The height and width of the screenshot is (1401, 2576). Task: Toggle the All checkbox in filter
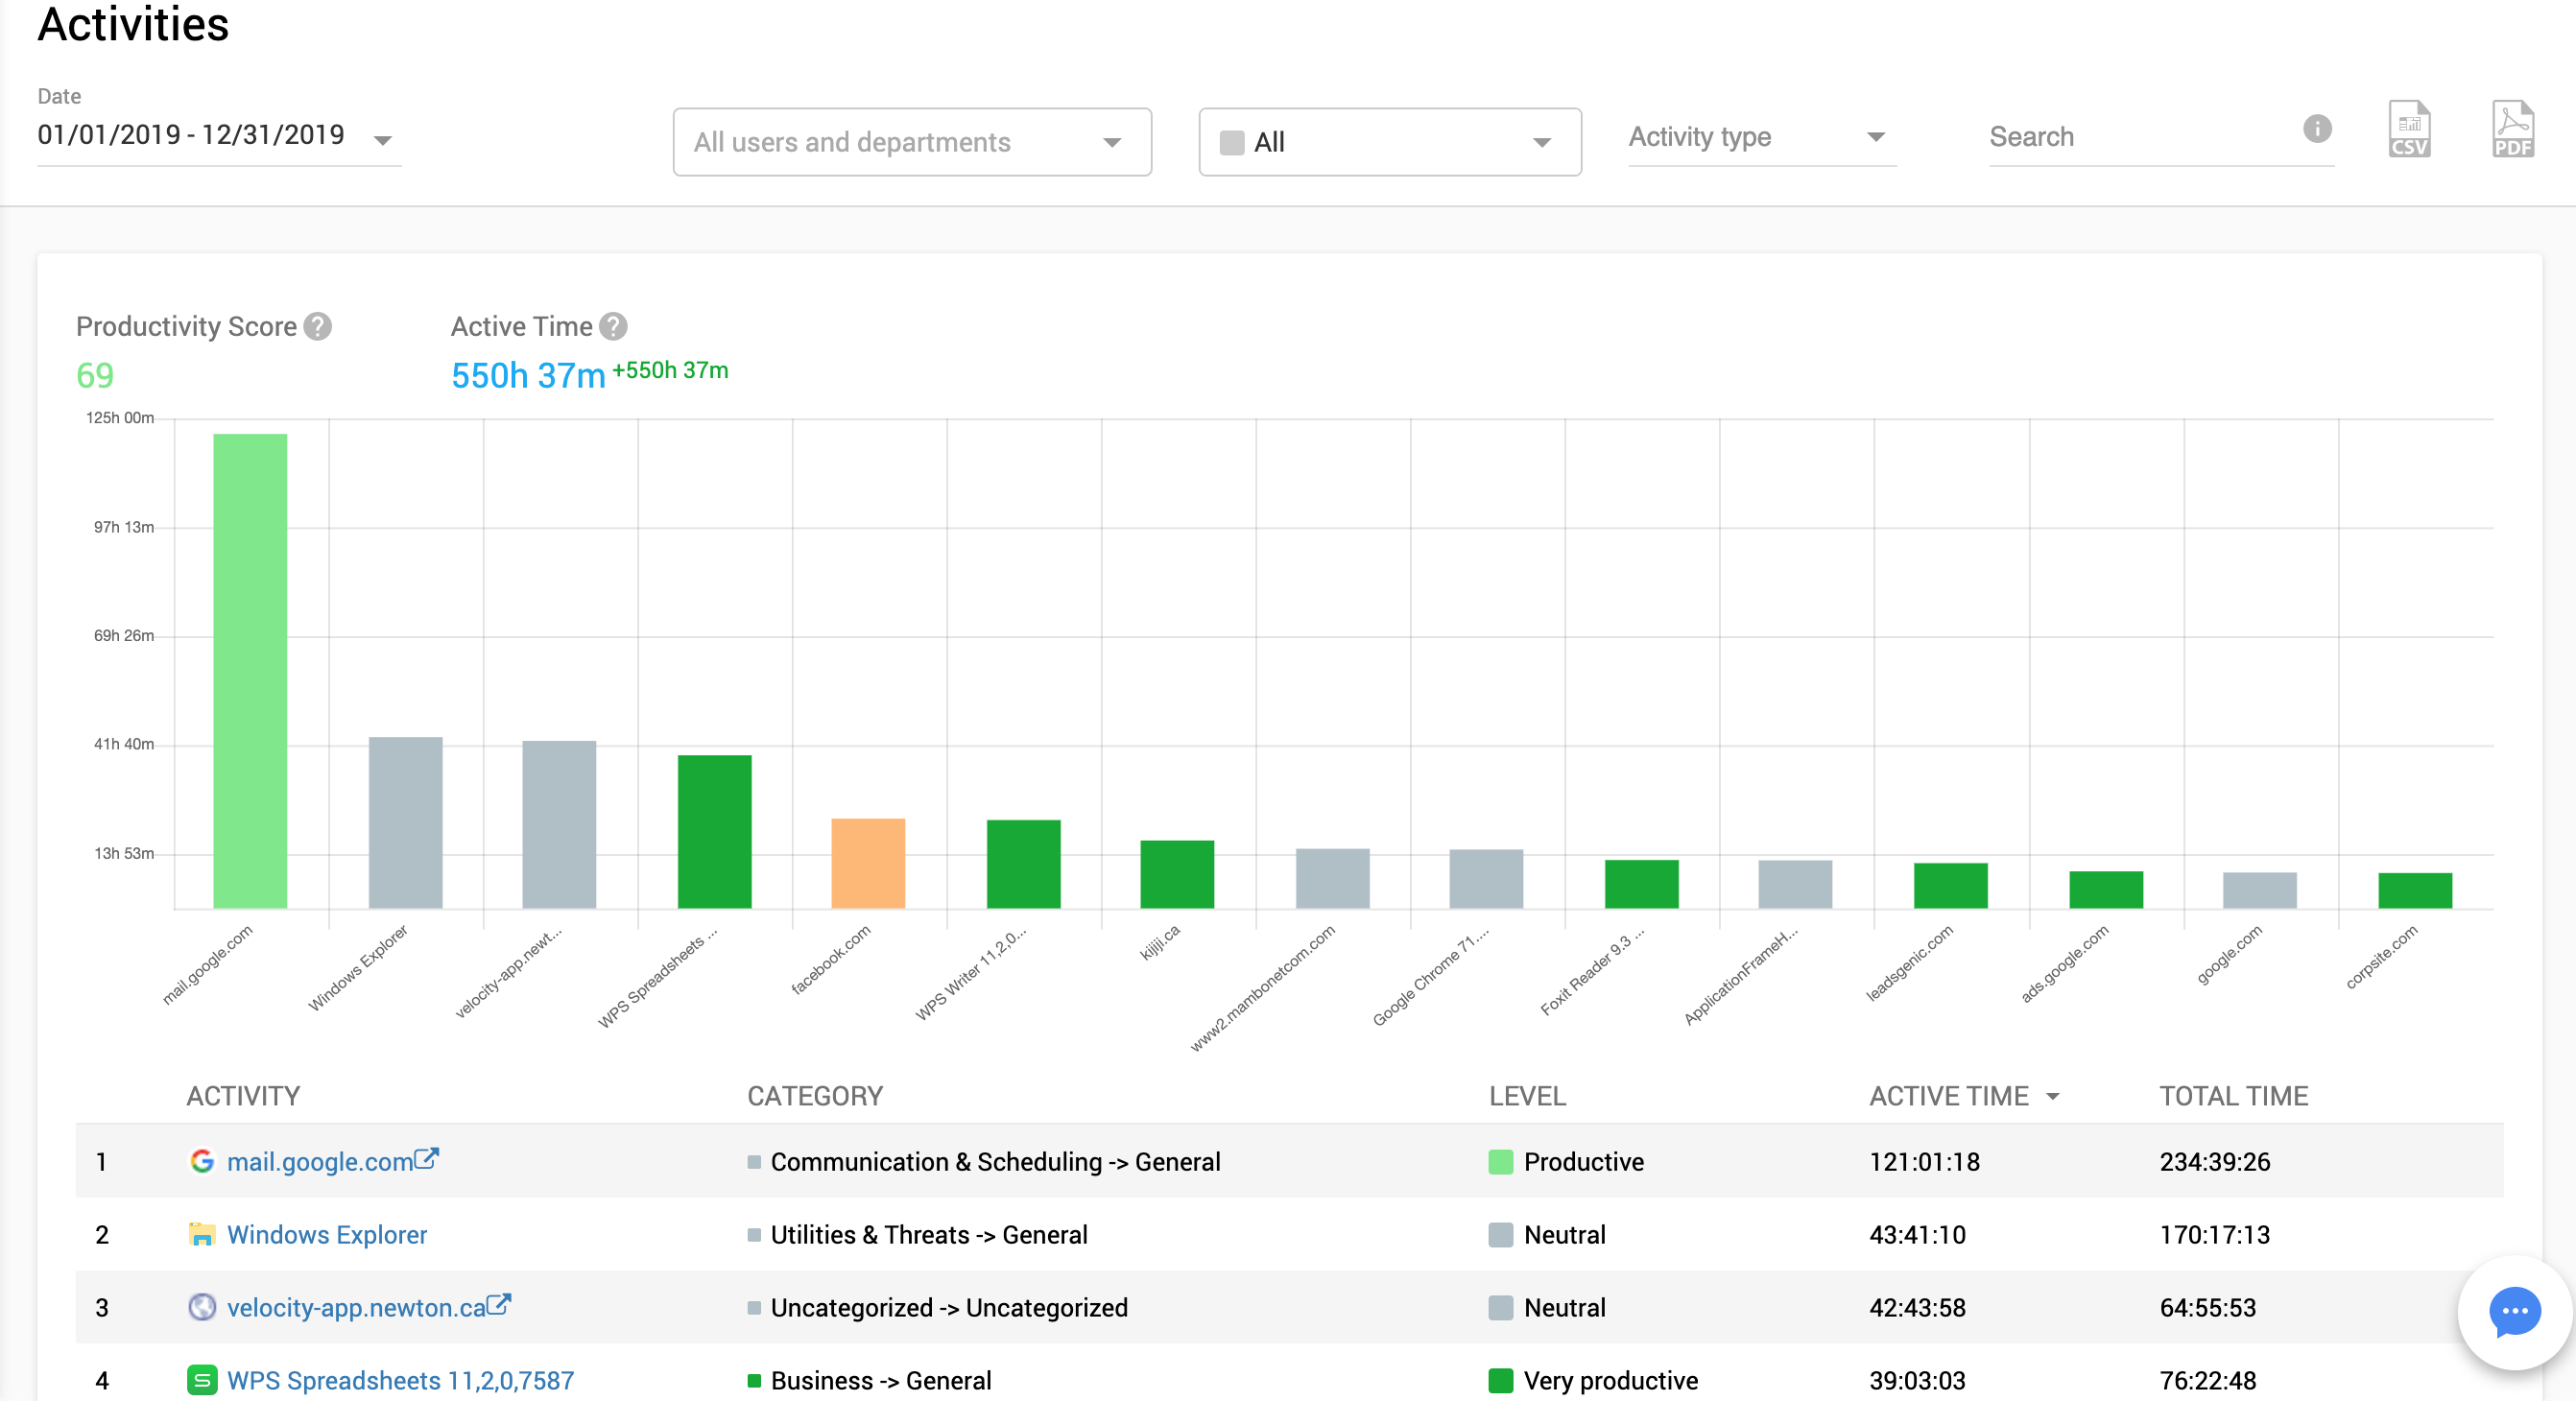[1232, 143]
